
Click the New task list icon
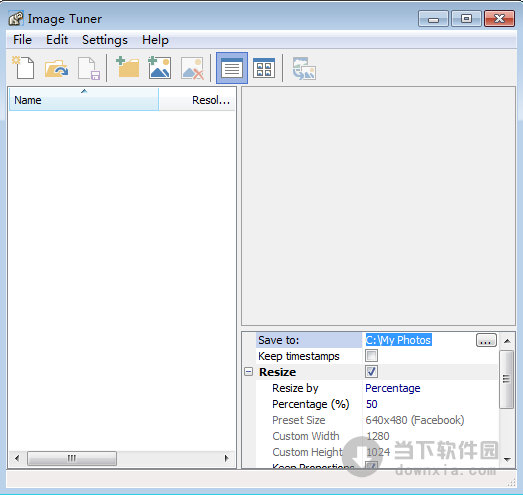pos(23,68)
